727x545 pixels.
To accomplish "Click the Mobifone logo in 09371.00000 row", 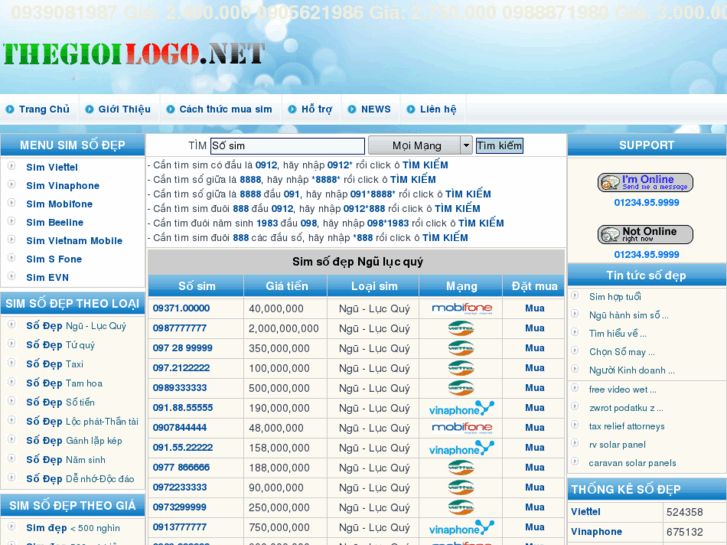I will point(462,308).
